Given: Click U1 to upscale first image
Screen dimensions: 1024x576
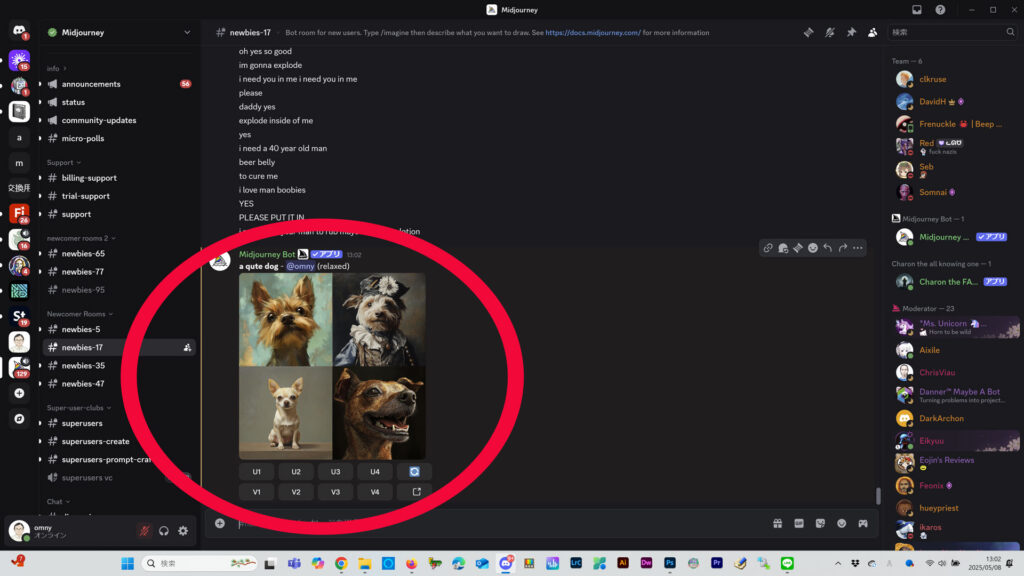Looking at the screenshot, I should click(x=257, y=472).
